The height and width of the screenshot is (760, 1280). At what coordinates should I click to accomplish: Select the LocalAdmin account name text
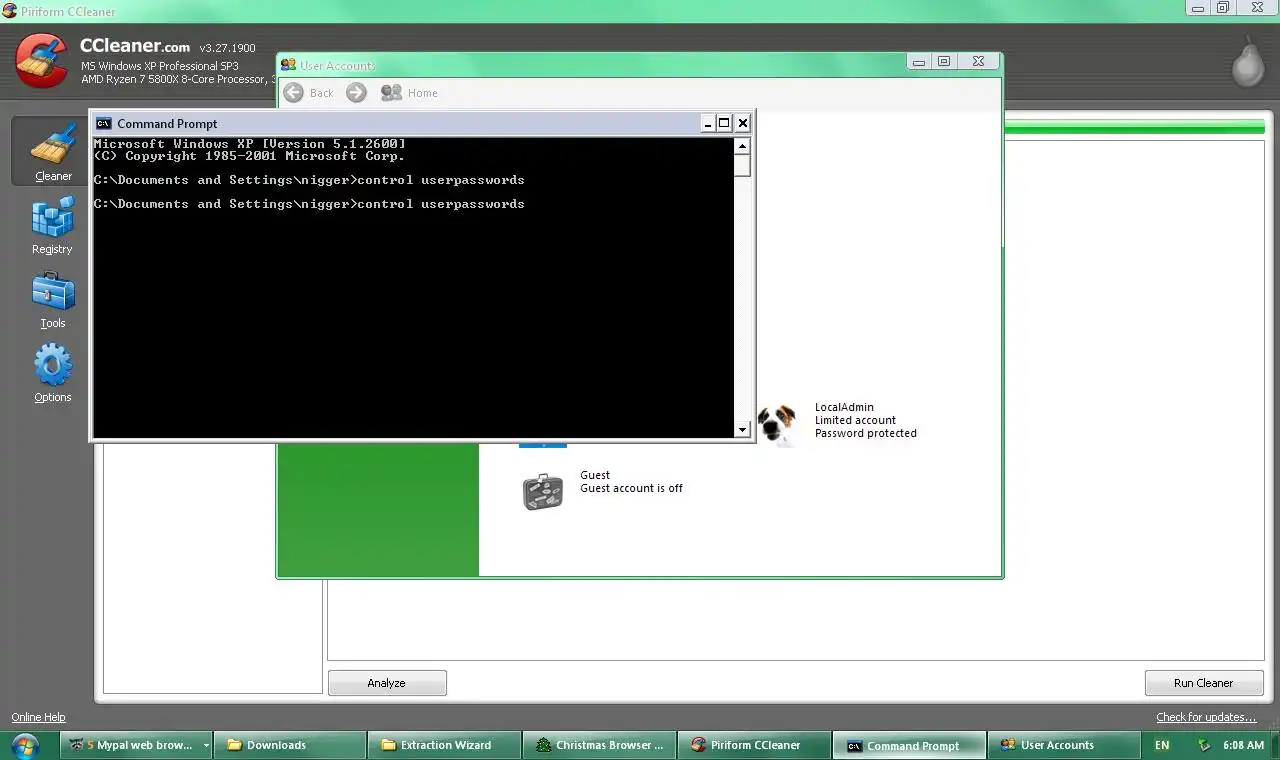pos(844,407)
